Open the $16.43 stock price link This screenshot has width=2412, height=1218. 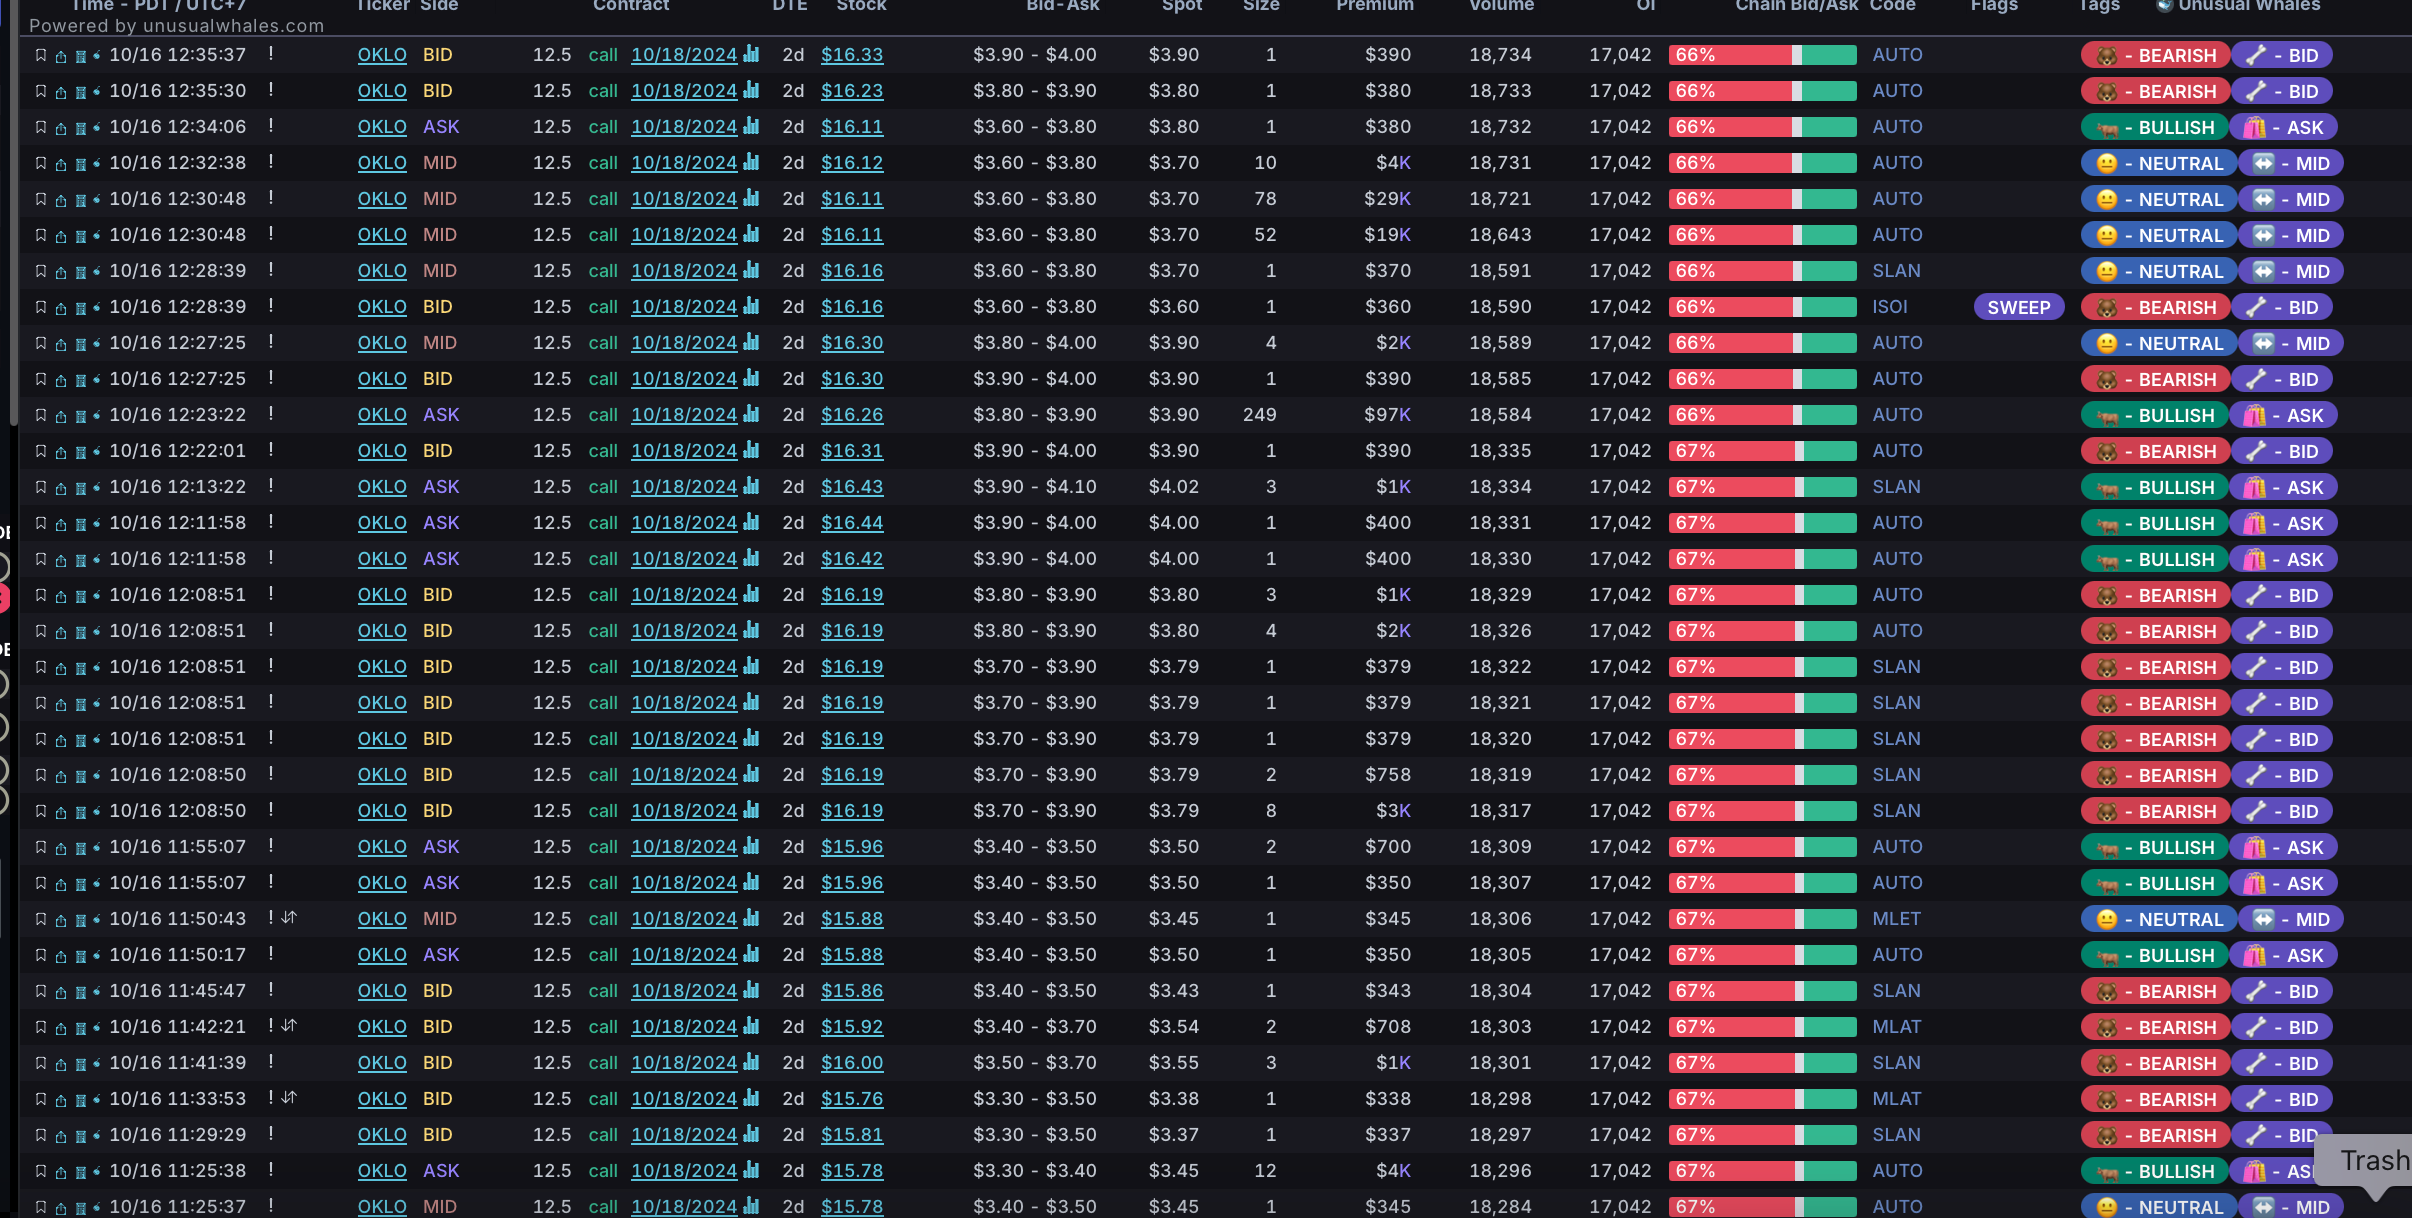pyautogui.click(x=852, y=488)
